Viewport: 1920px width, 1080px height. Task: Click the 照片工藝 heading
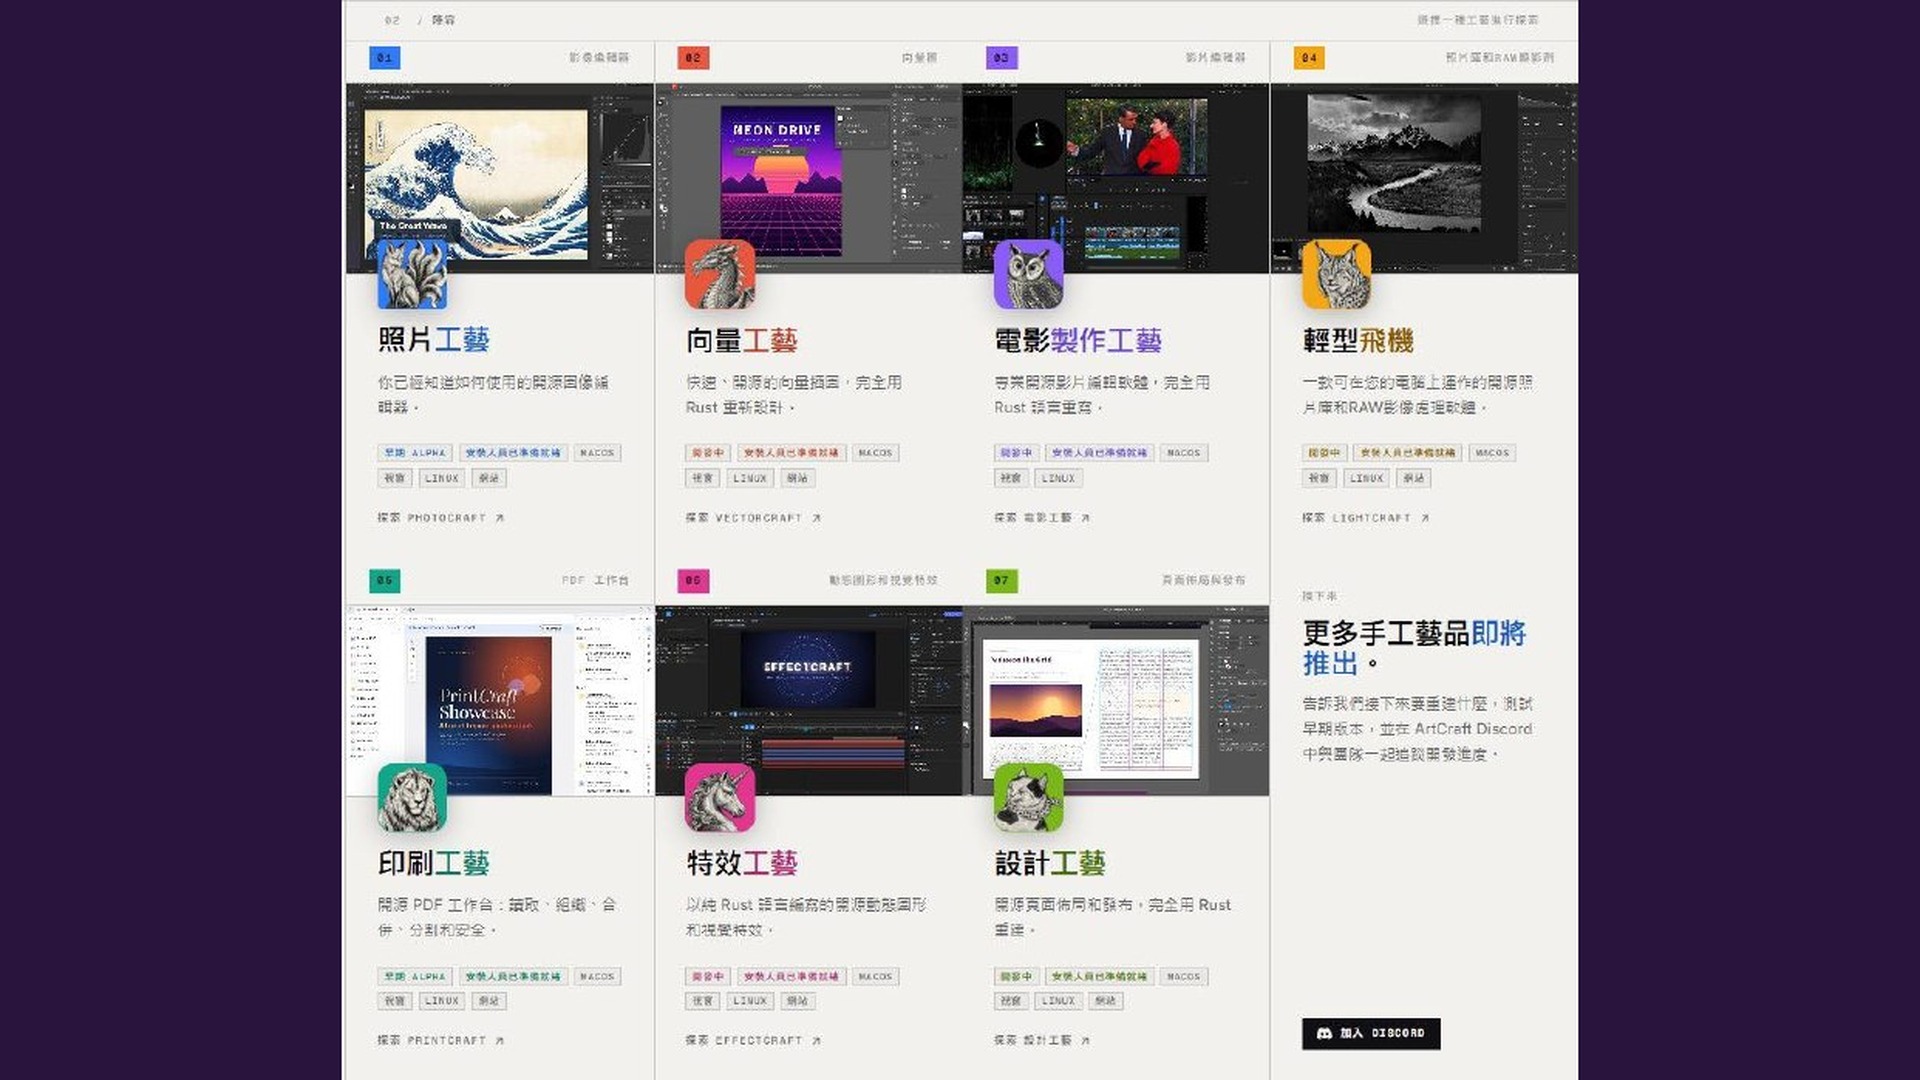pyautogui.click(x=433, y=340)
